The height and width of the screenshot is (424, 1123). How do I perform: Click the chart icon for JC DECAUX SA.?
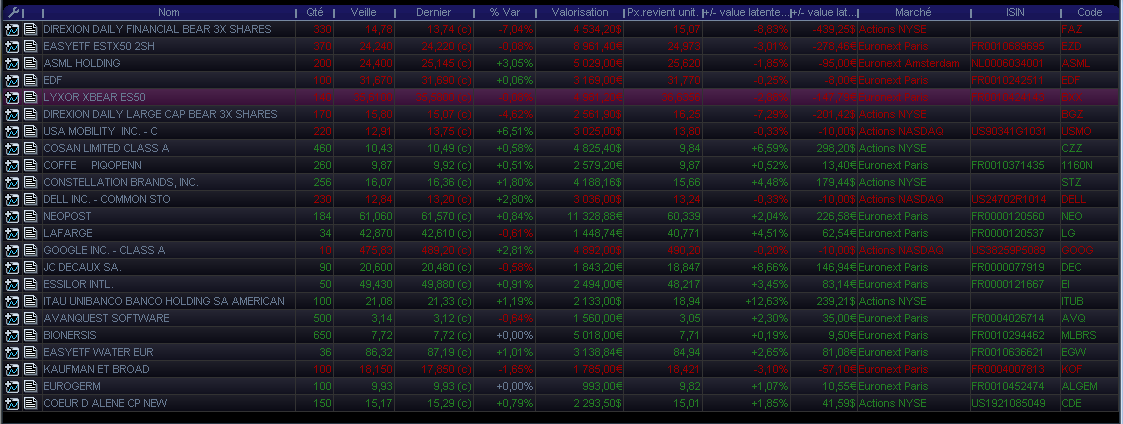coord(12,267)
